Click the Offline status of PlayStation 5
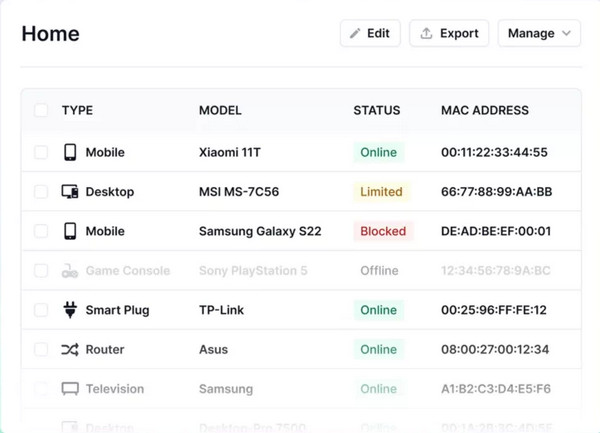 coord(379,270)
